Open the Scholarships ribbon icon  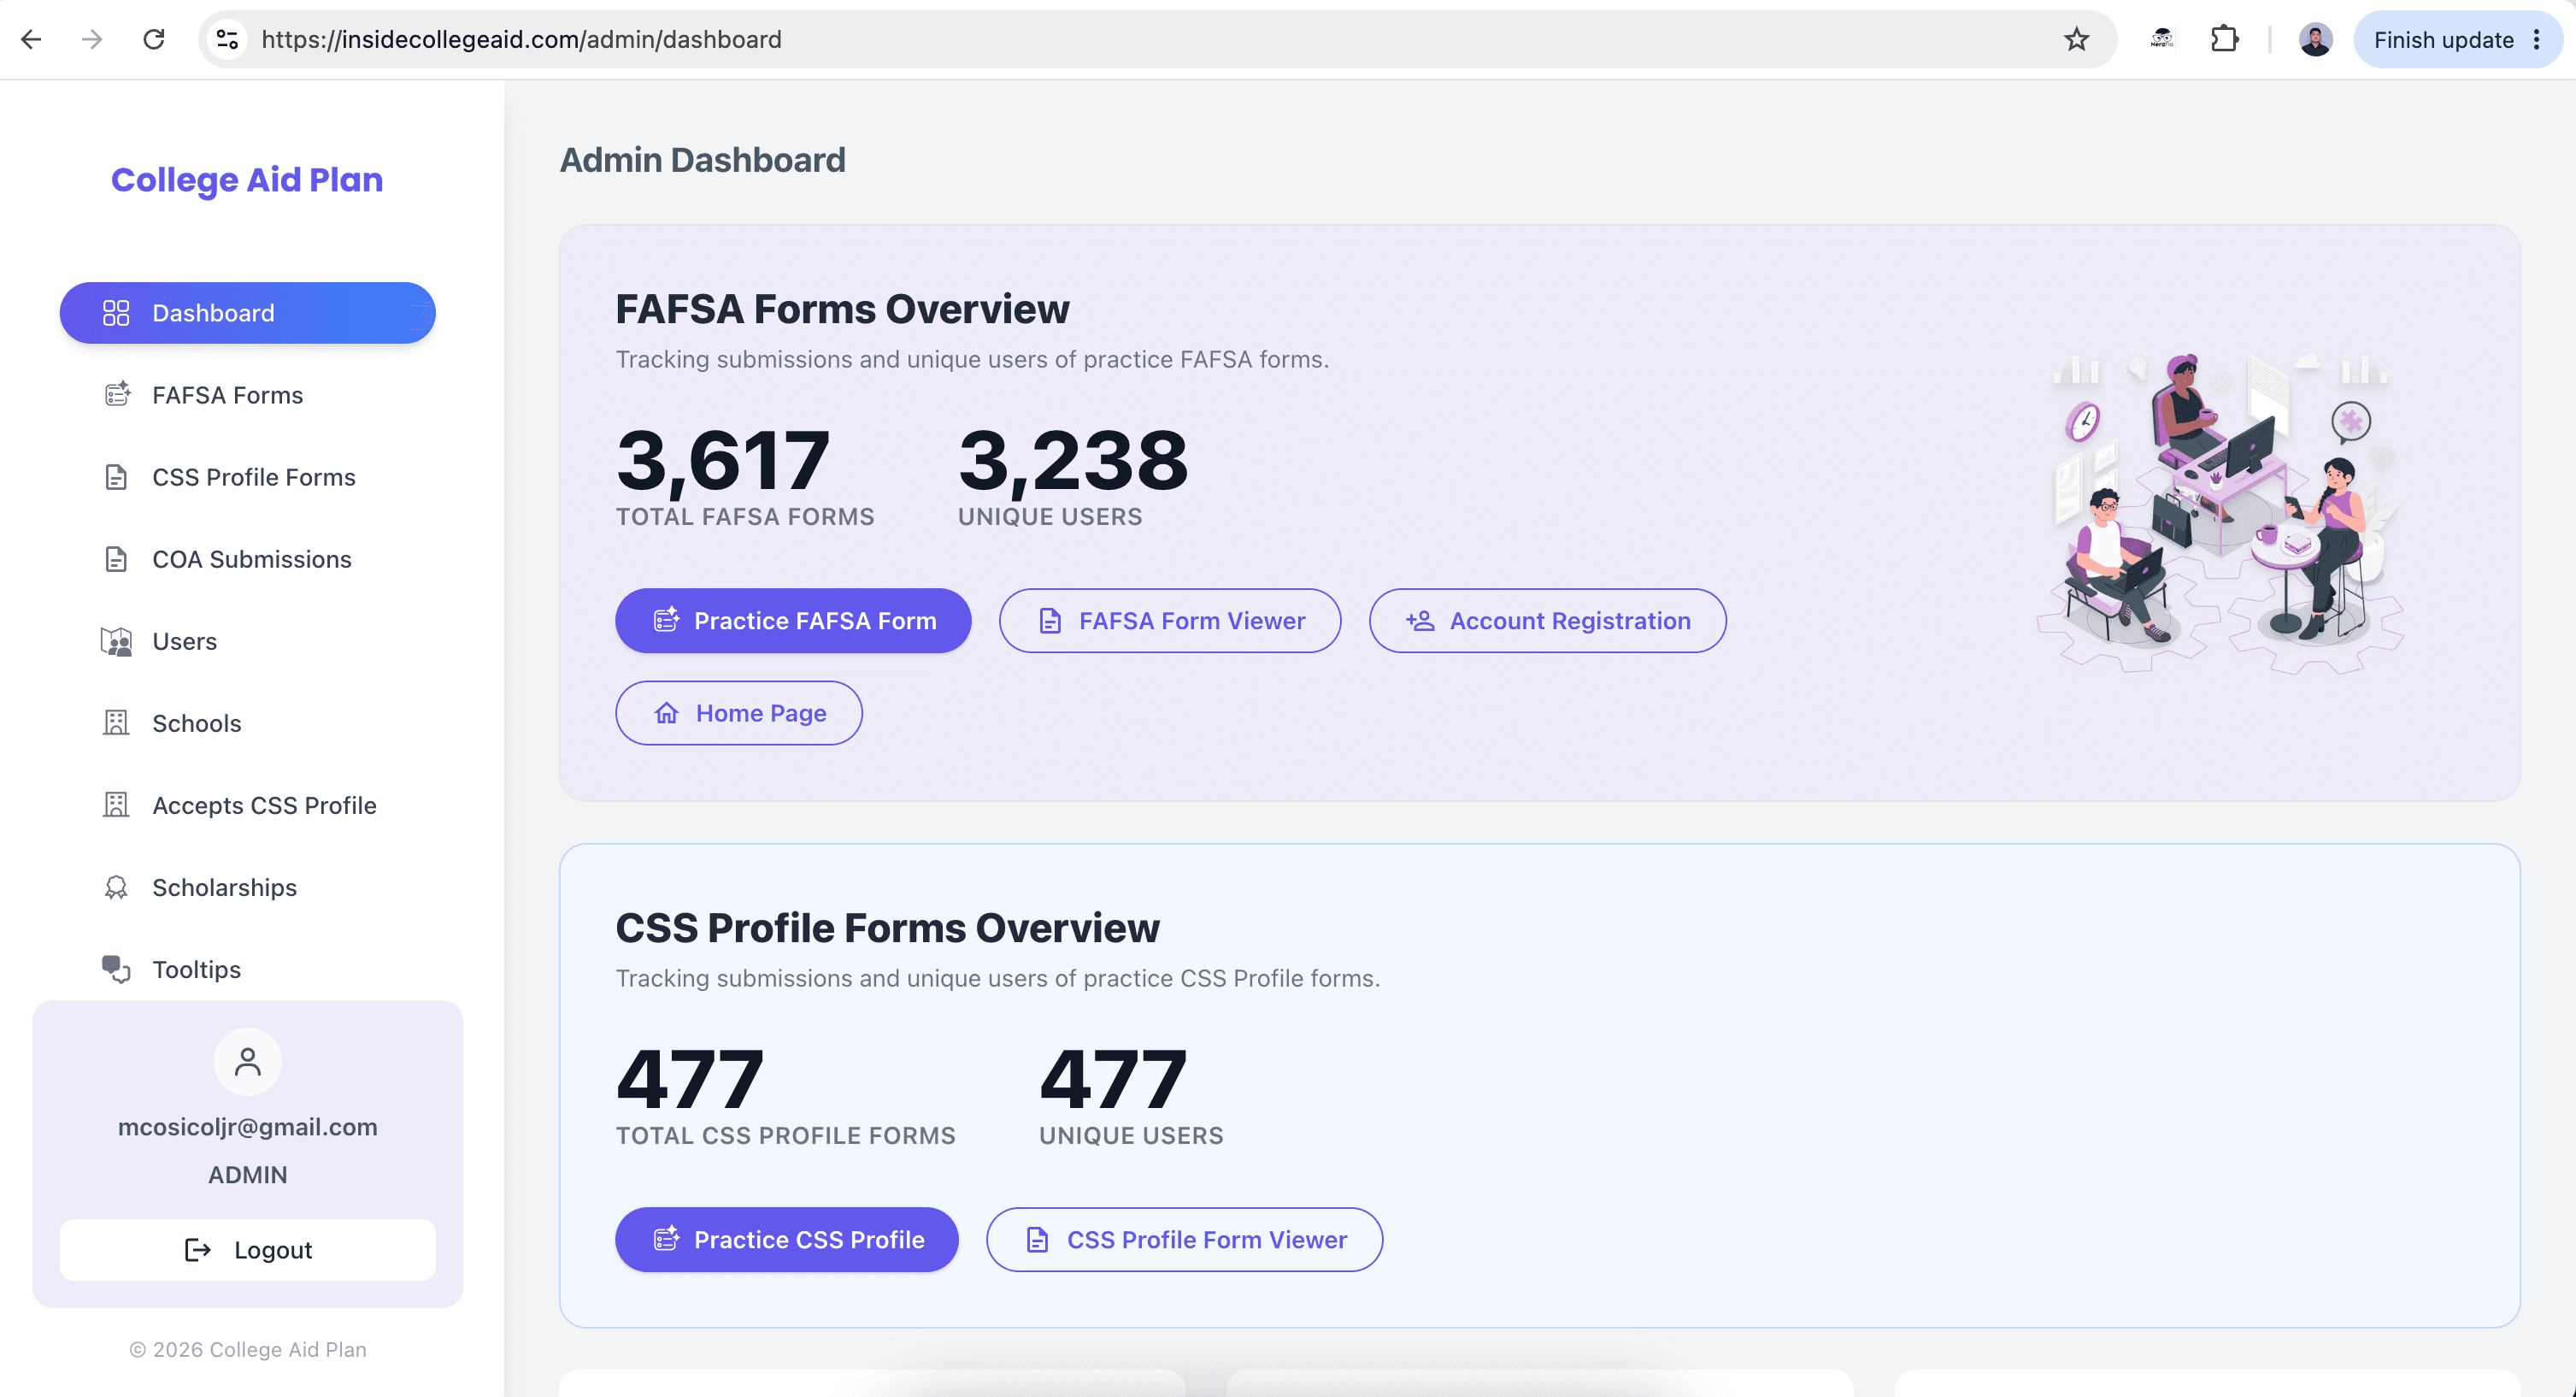click(x=116, y=887)
